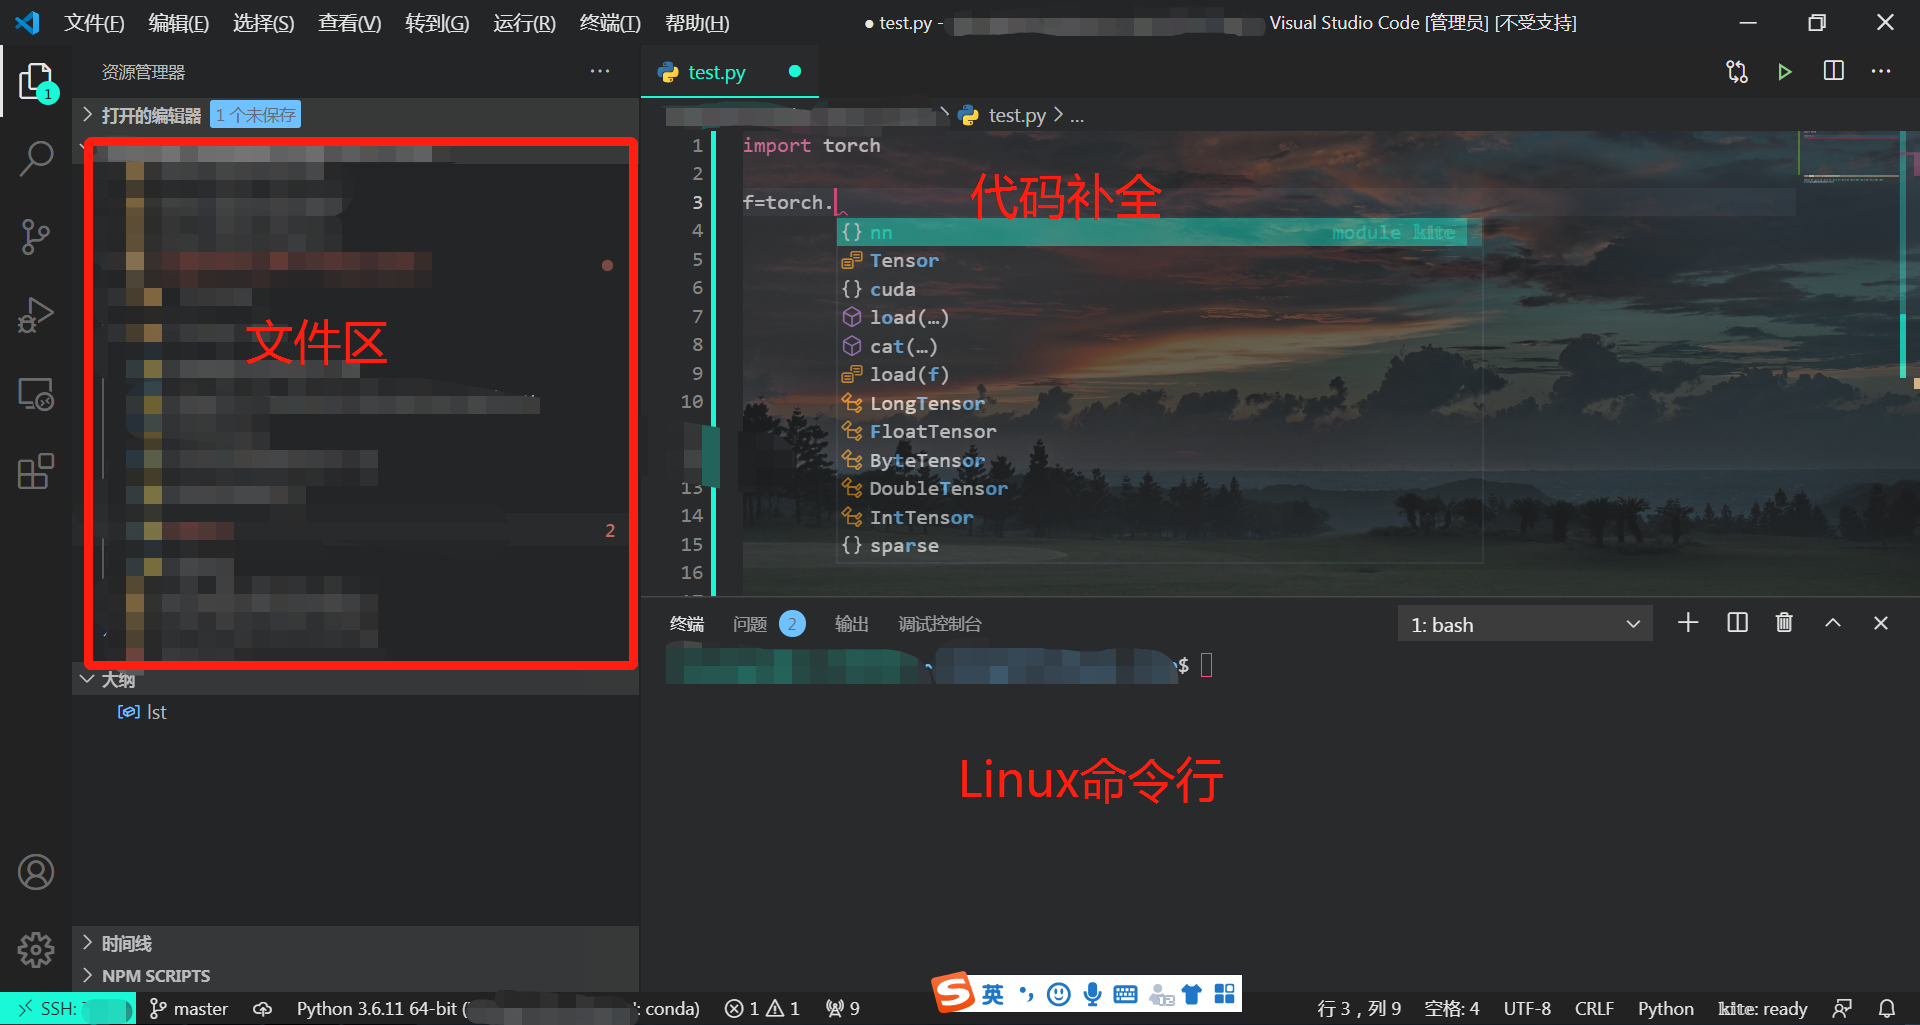Open the Remote Explorer view
Screen dimensions: 1920x1025
[36, 394]
